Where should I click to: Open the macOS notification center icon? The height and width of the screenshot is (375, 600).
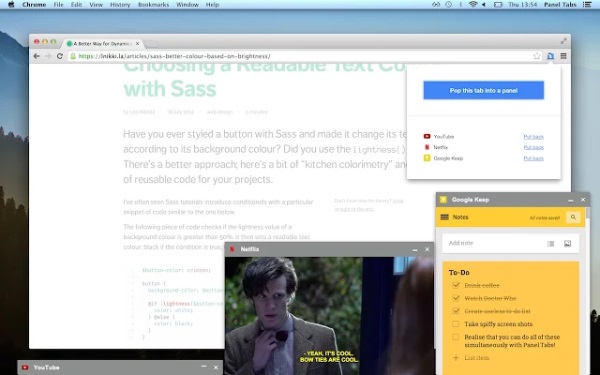coord(587,5)
